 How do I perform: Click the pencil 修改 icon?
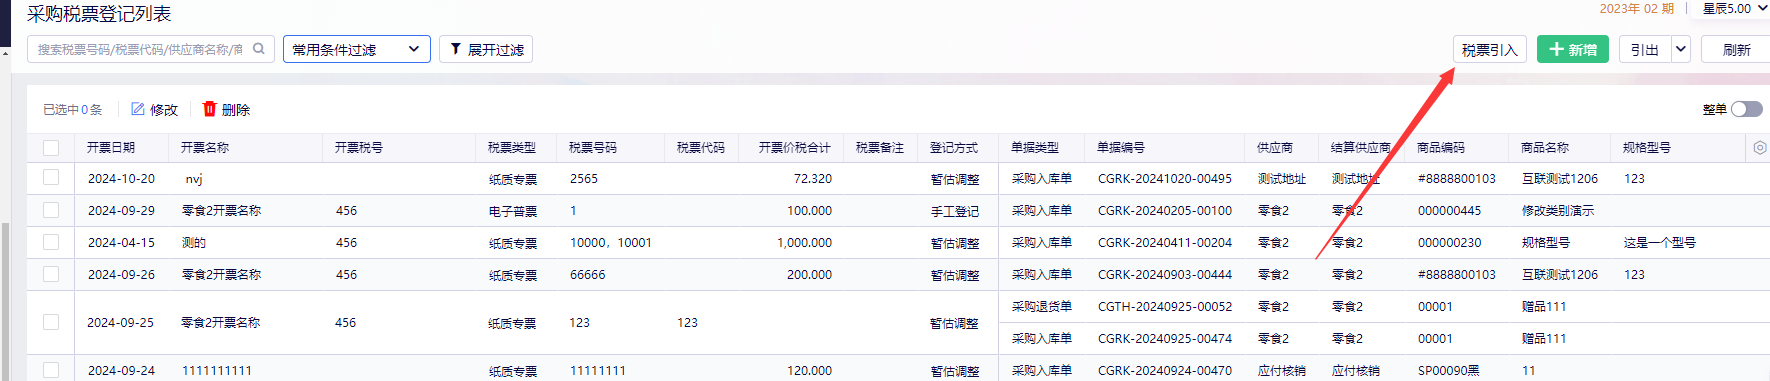138,109
